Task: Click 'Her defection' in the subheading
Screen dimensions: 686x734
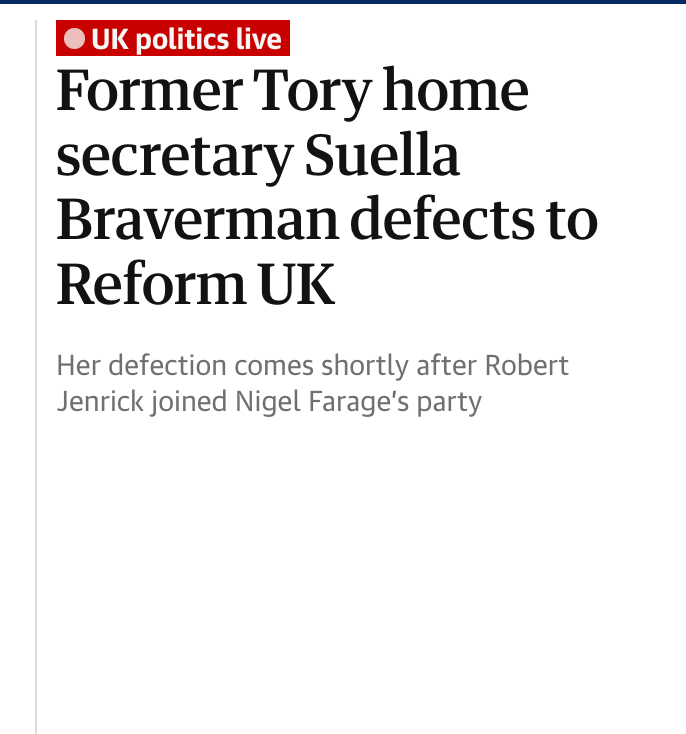Action: point(140,365)
